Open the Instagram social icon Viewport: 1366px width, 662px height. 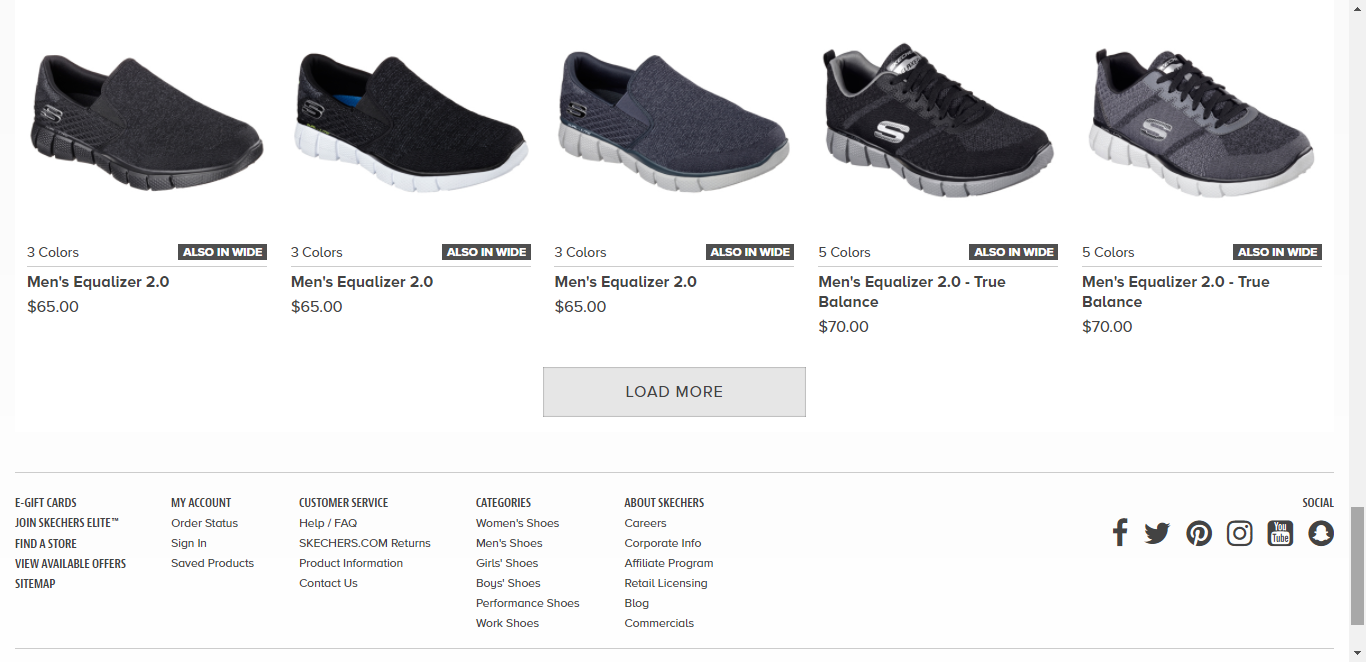1240,533
